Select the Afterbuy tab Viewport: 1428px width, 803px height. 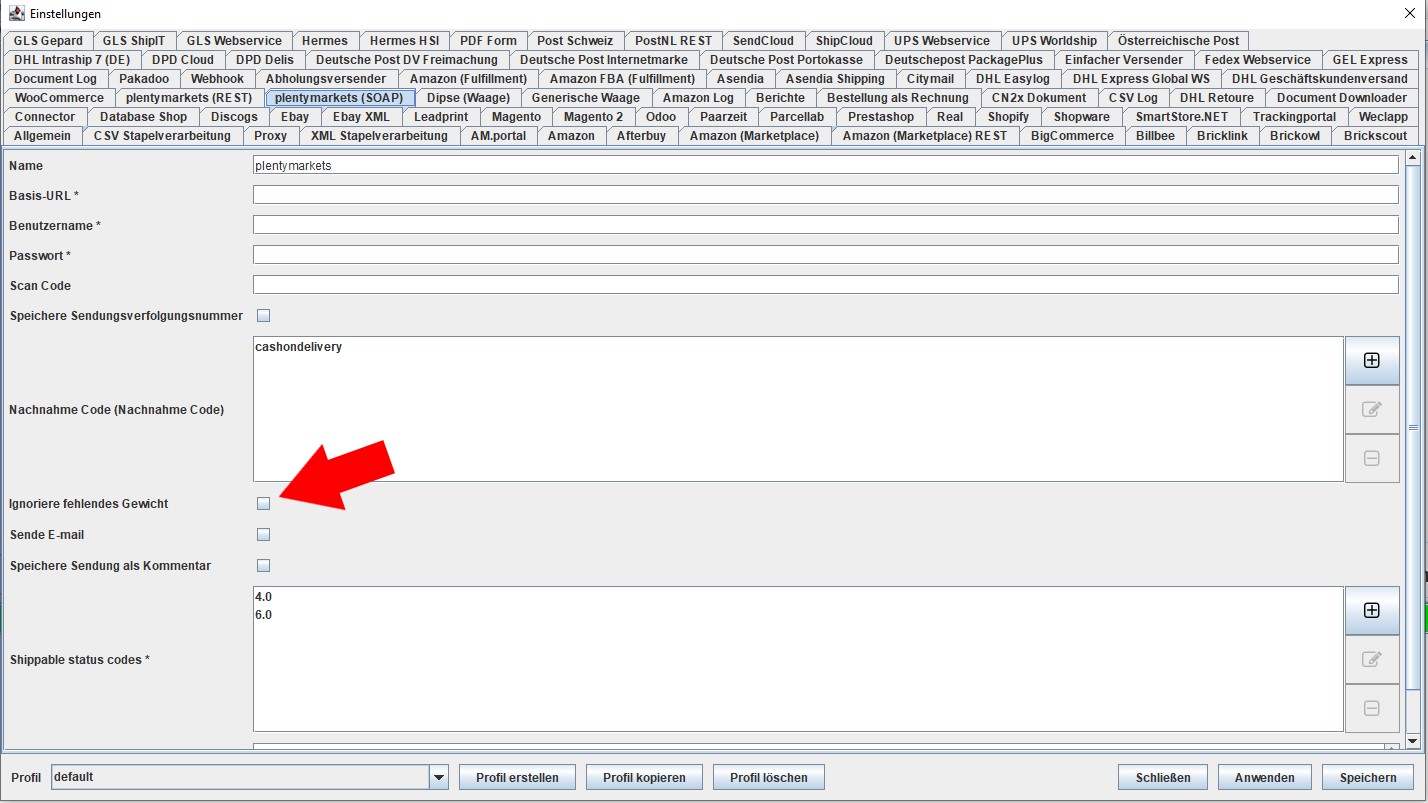click(641, 136)
